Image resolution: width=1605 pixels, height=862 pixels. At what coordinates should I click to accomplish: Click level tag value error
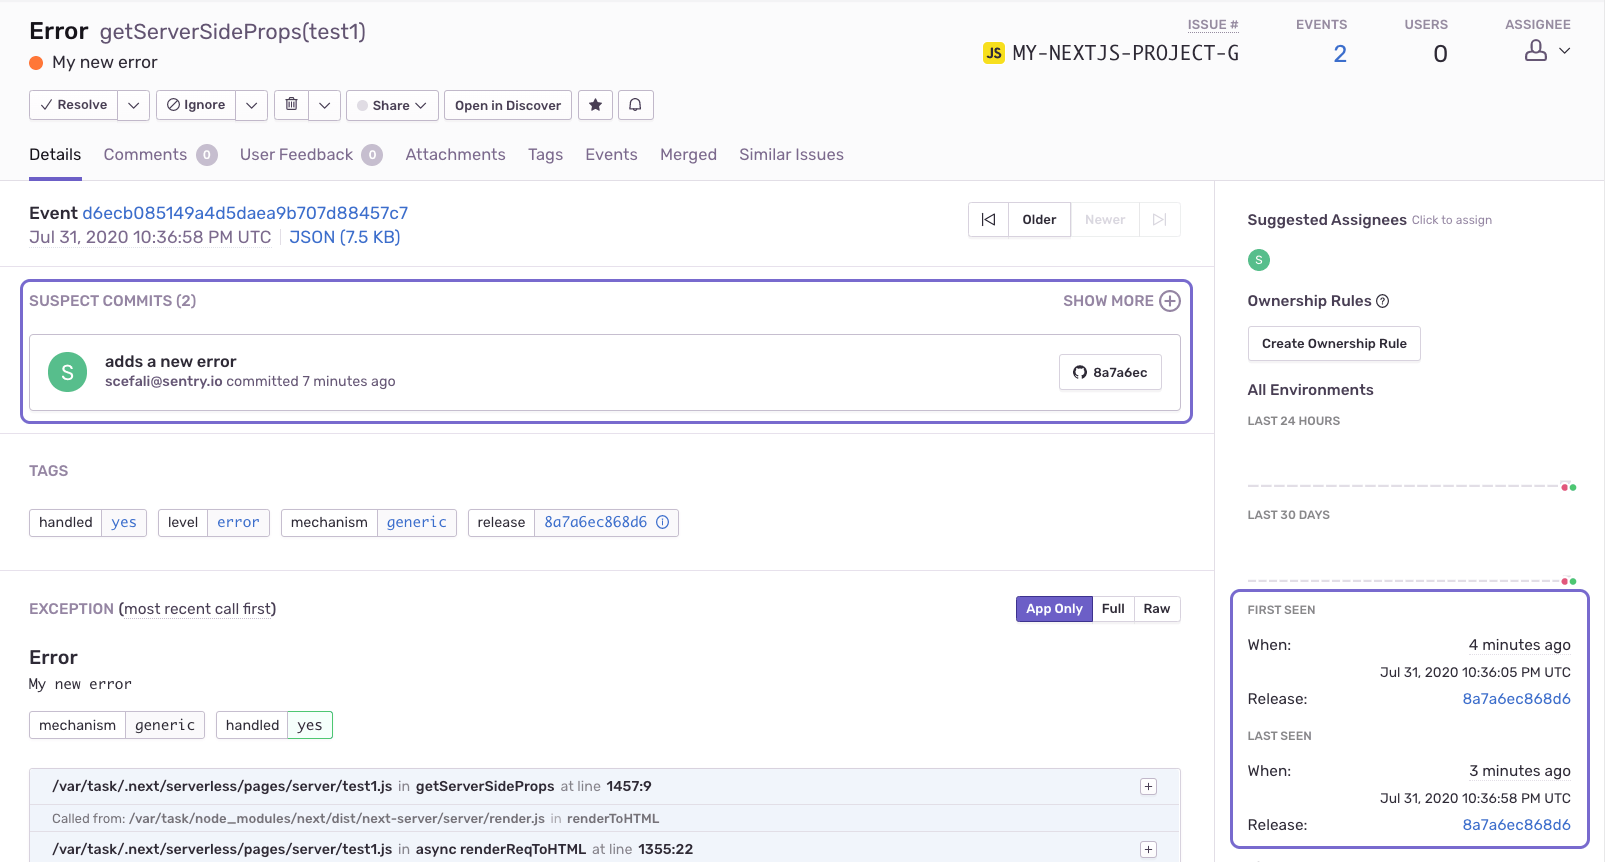click(238, 523)
